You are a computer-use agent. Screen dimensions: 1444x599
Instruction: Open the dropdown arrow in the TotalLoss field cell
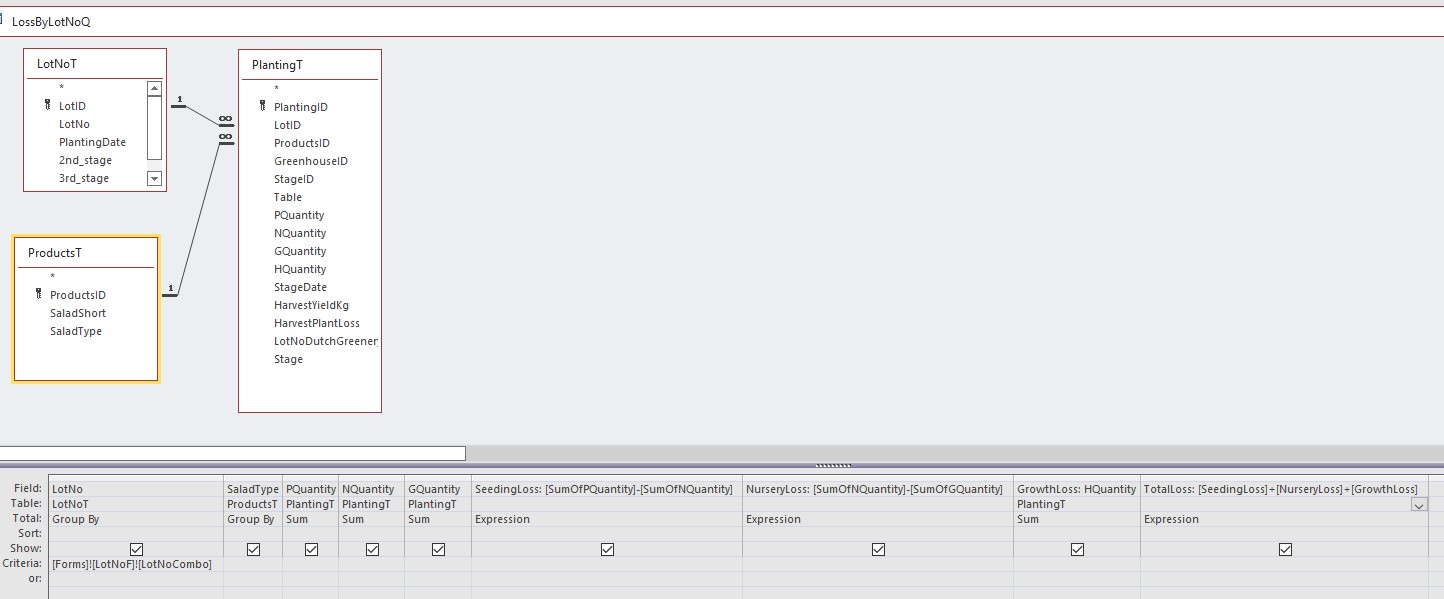click(x=1419, y=505)
